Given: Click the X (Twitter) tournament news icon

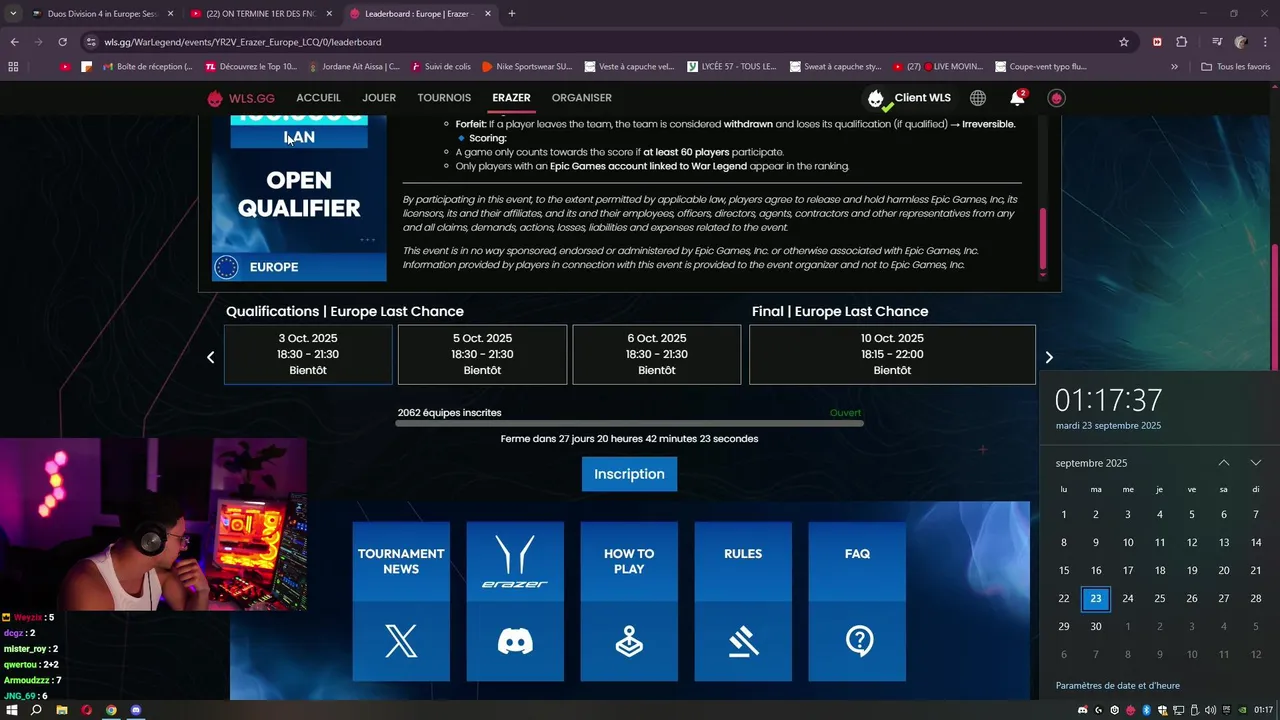Looking at the screenshot, I should coord(401,642).
